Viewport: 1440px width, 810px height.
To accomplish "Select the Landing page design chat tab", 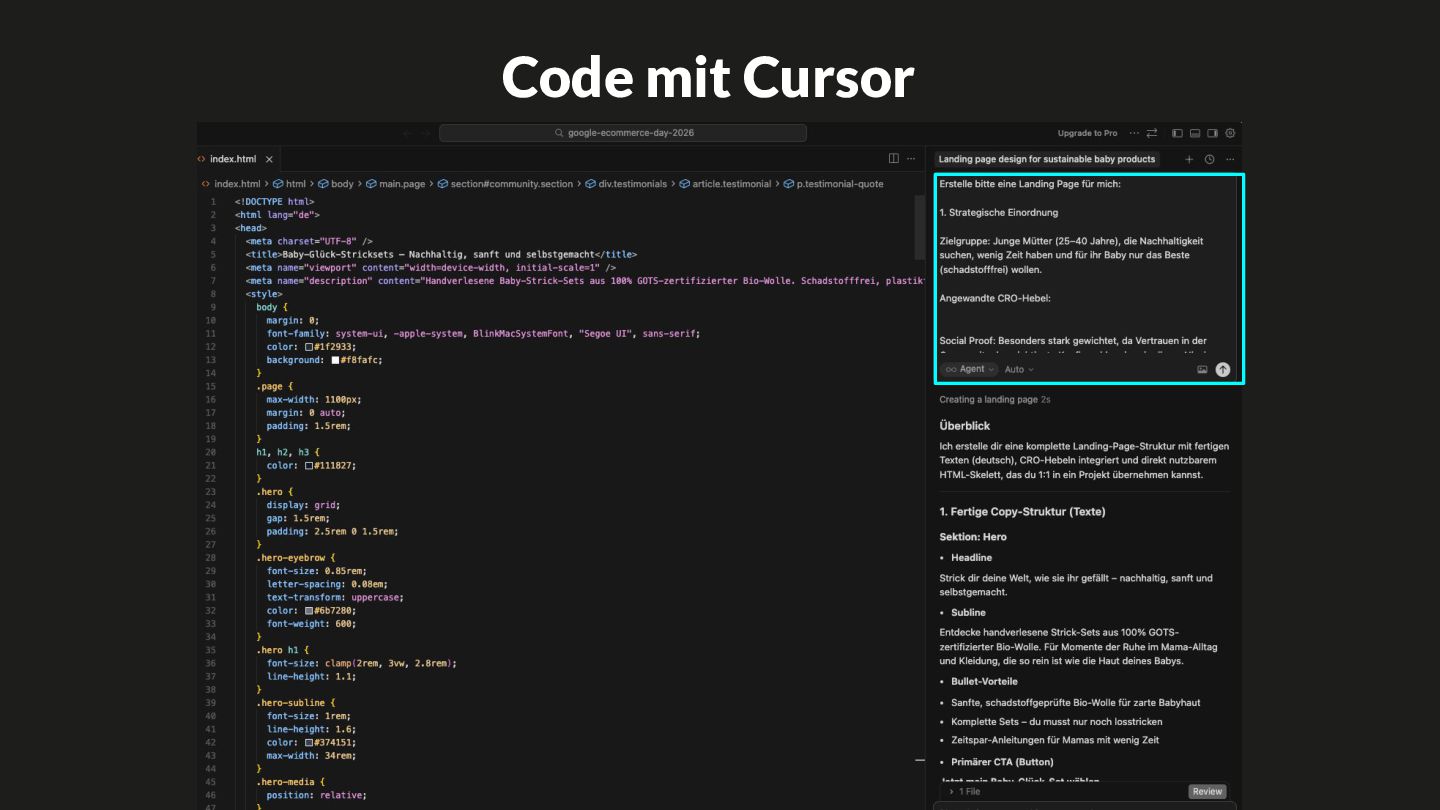I will (1047, 159).
